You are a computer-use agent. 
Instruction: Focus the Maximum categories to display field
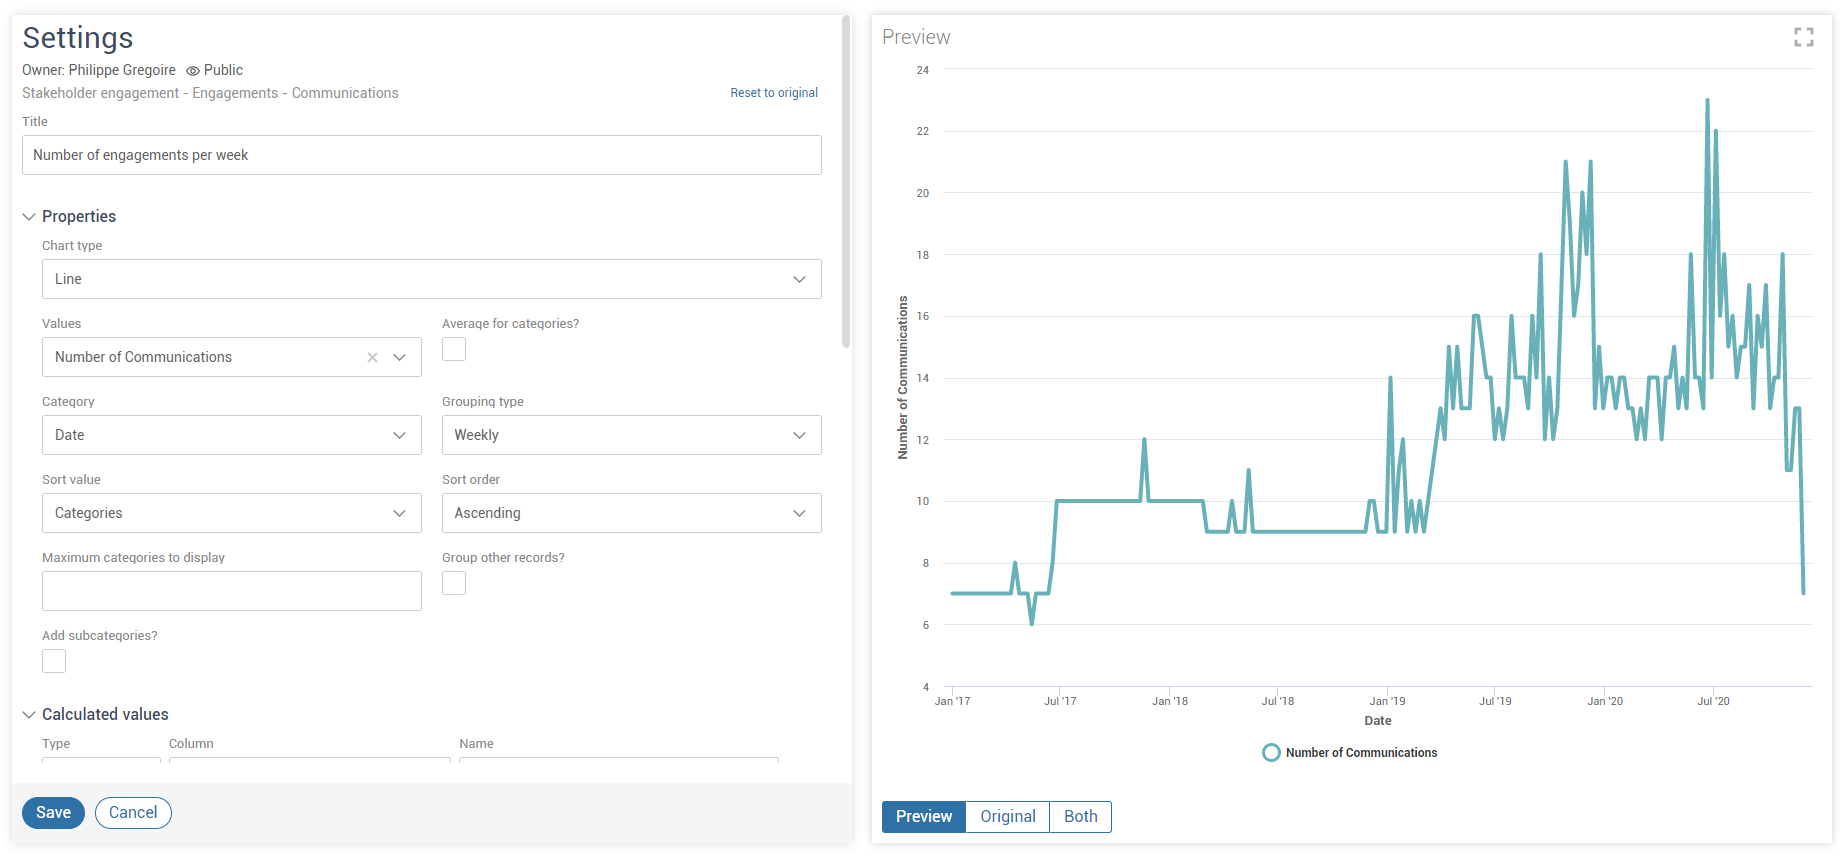231,591
